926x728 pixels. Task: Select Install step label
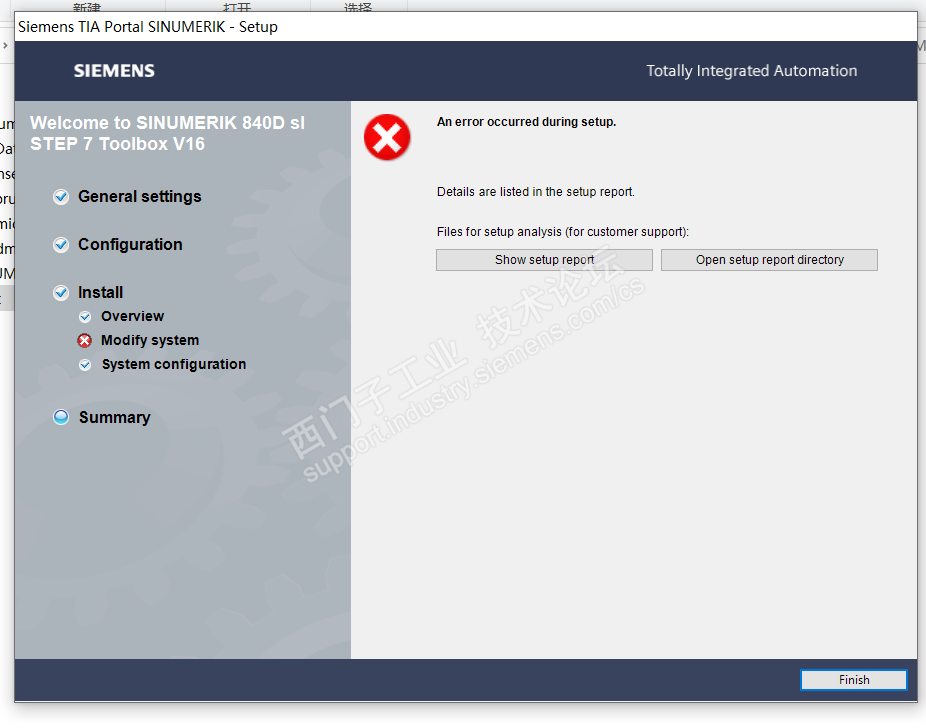(x=100, y=292)
